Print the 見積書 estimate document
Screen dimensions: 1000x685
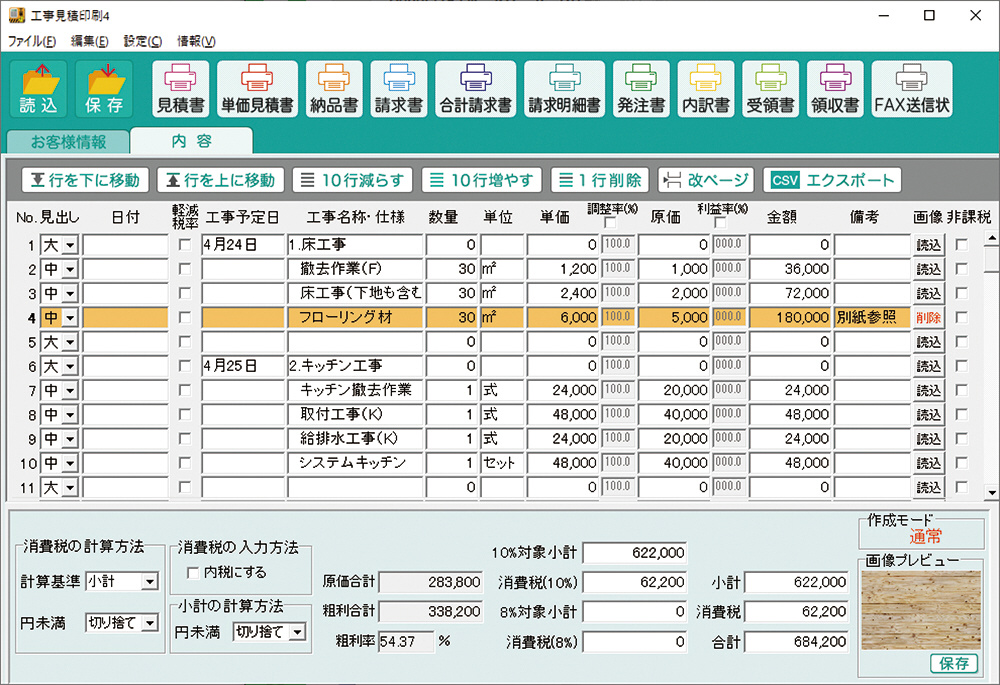click(x=181, y=89)
